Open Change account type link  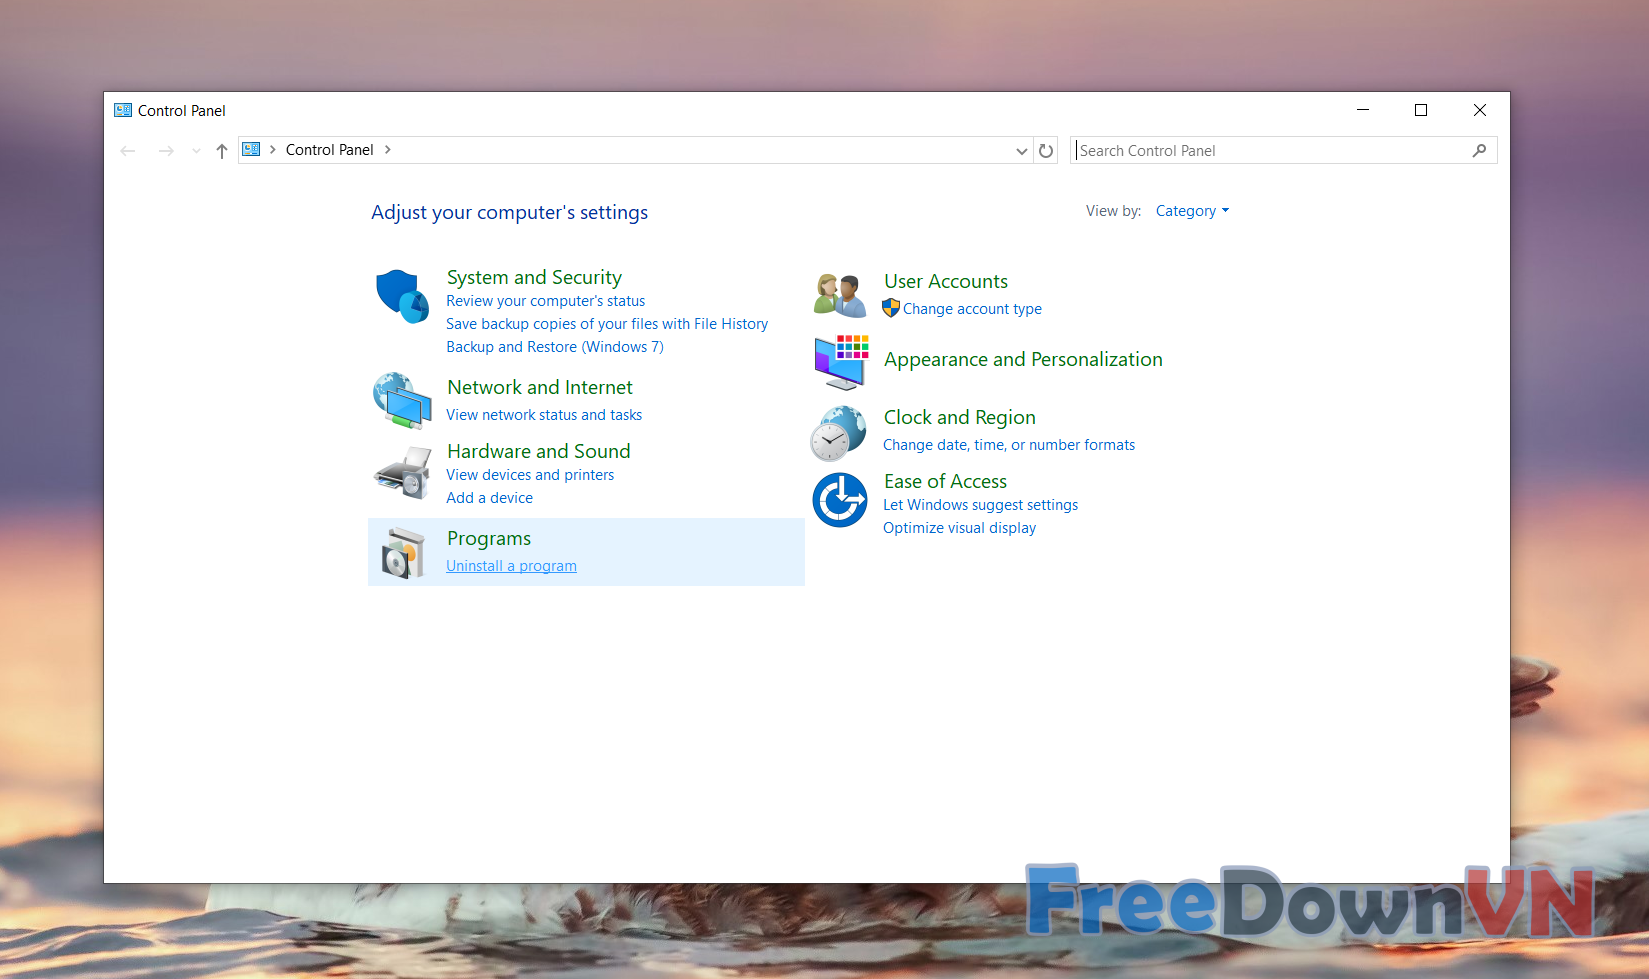[972, 309]
